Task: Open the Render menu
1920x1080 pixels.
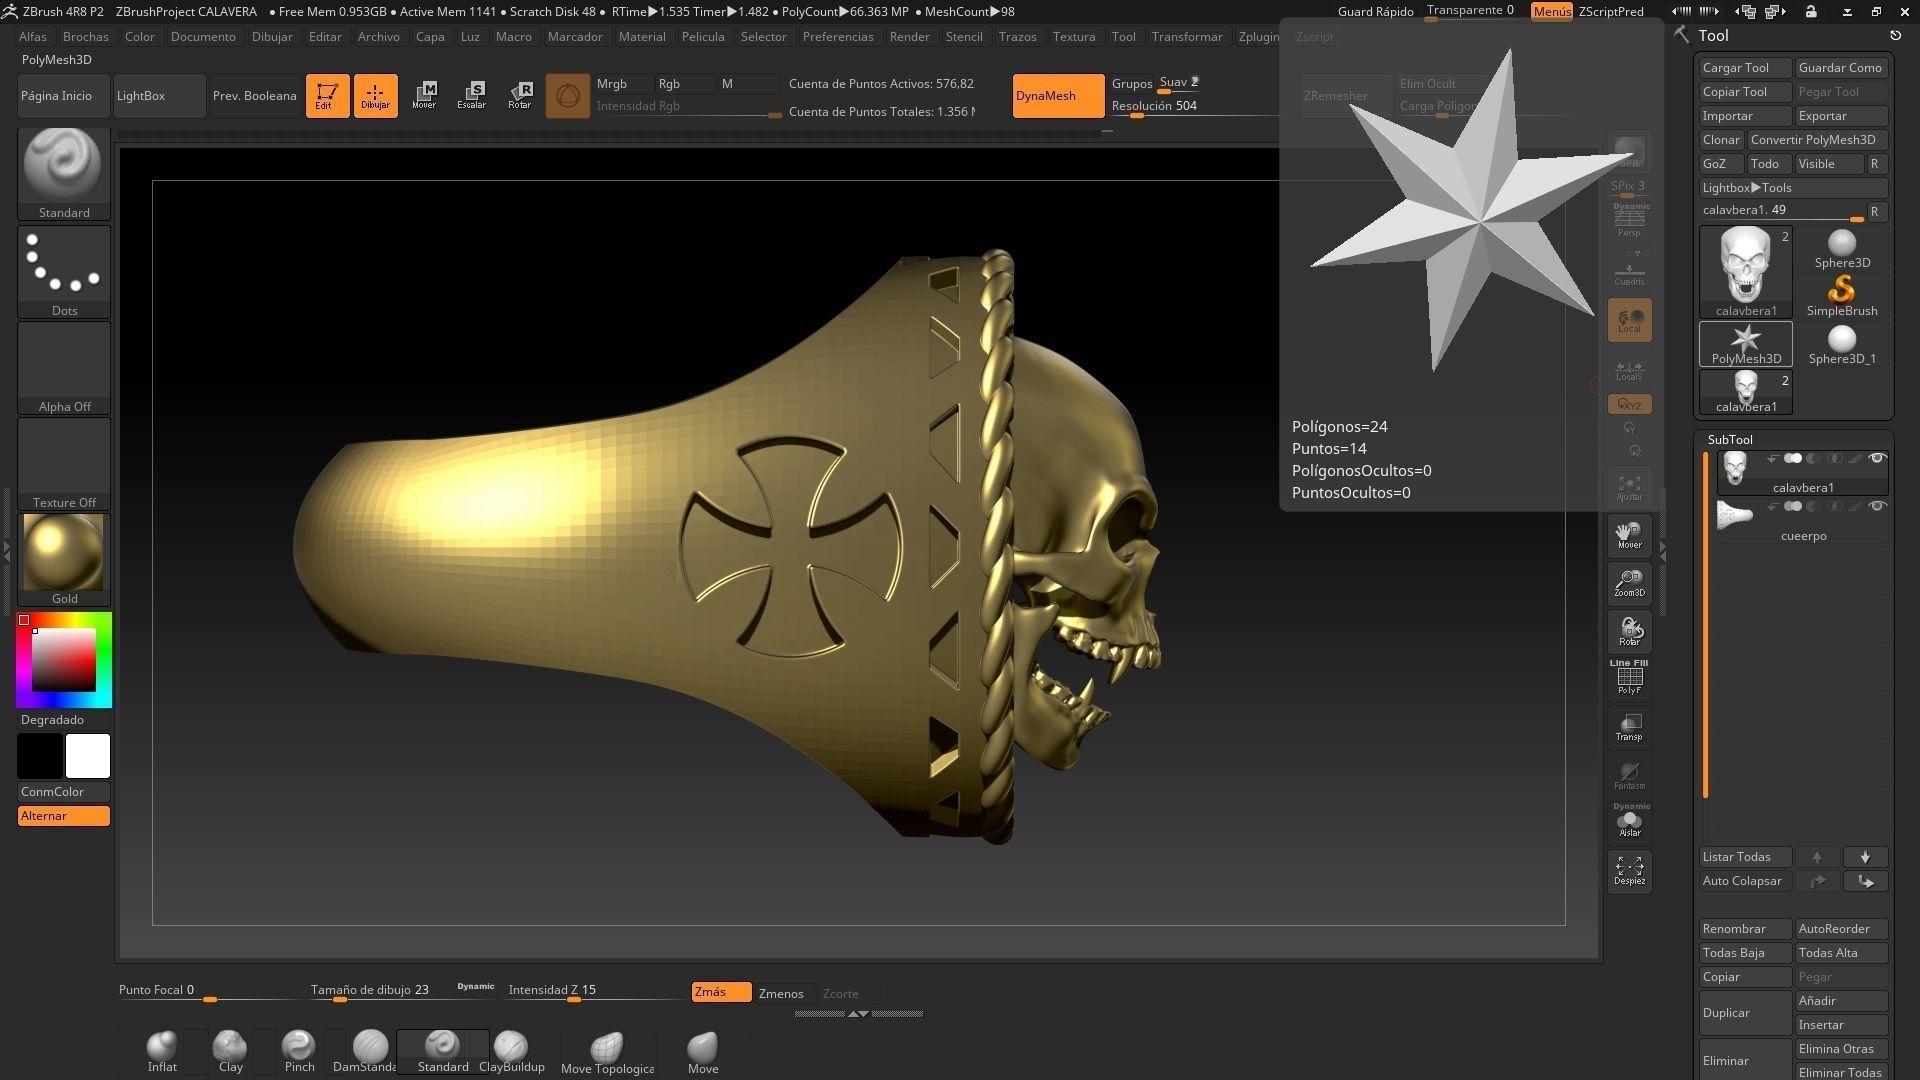Action: coord(910,37)
